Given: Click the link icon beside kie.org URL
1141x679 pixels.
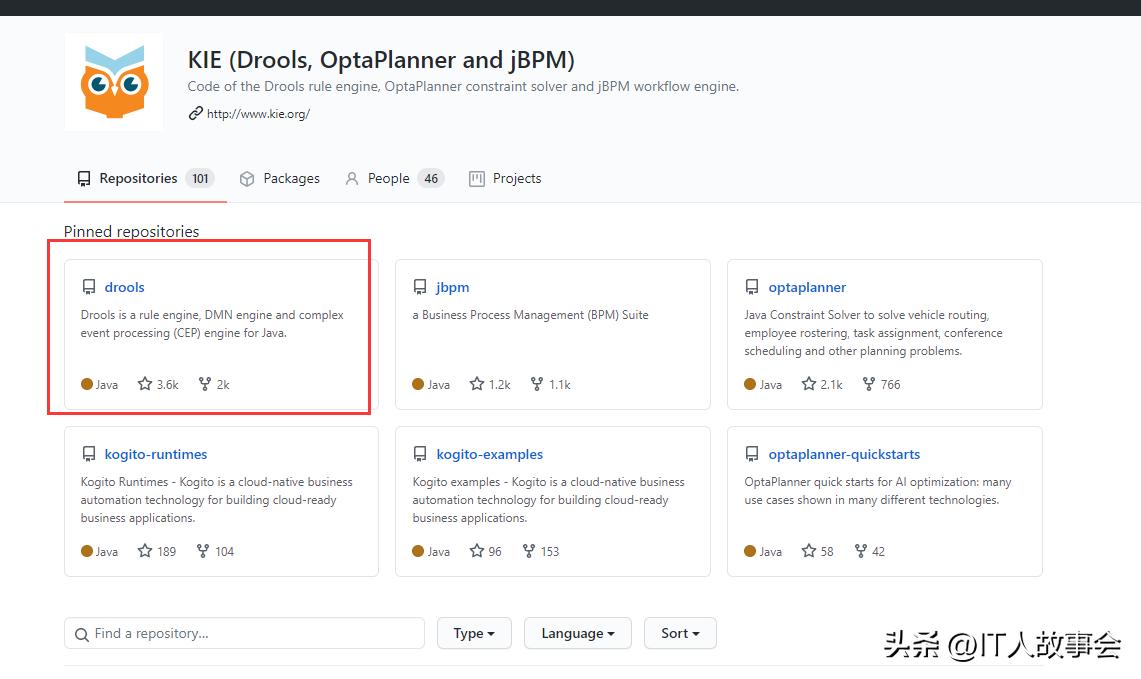Looking at the screenshot, I should click(195, 114).
